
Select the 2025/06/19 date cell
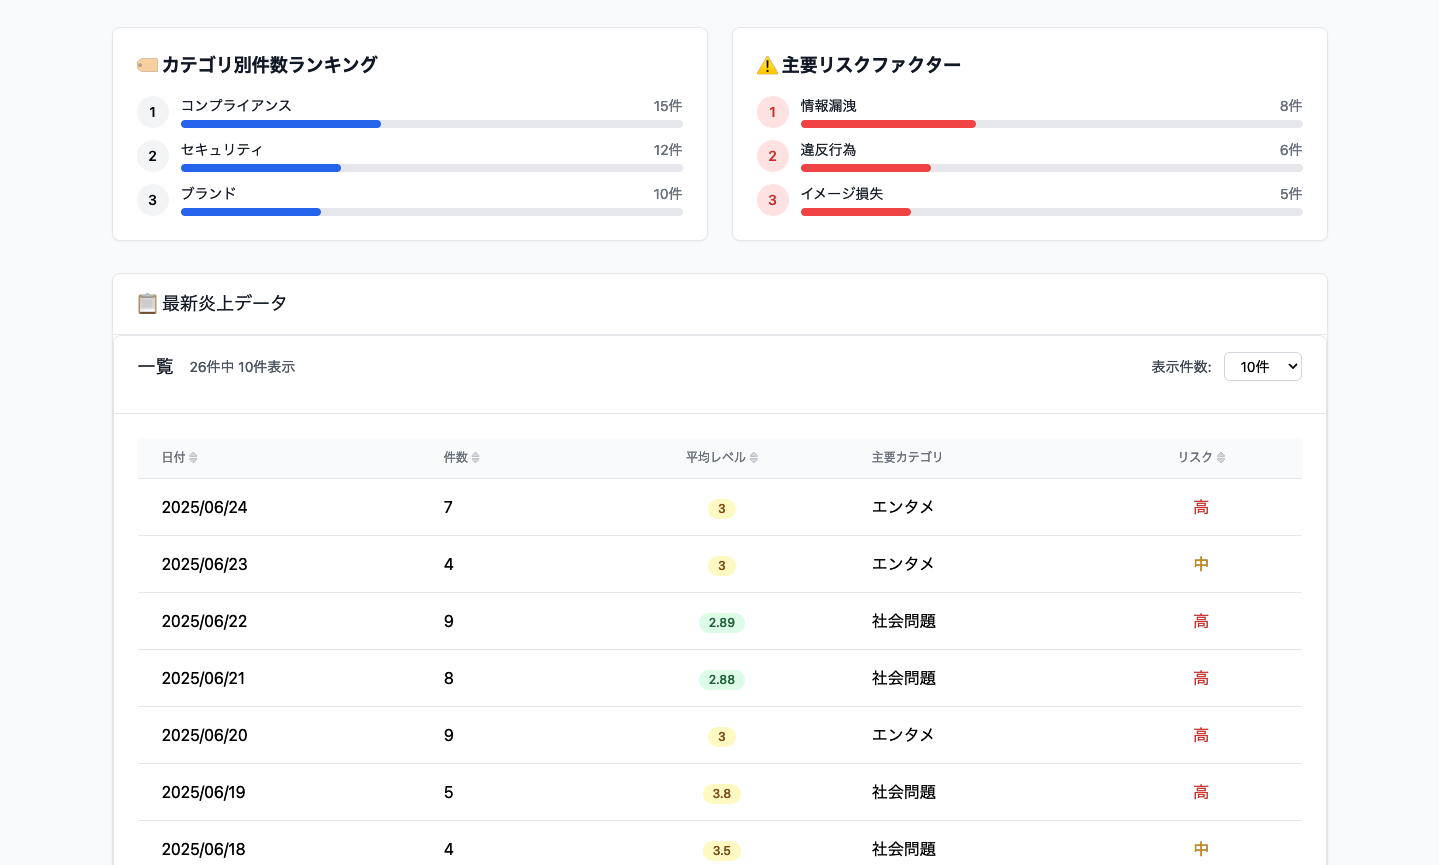204,792
